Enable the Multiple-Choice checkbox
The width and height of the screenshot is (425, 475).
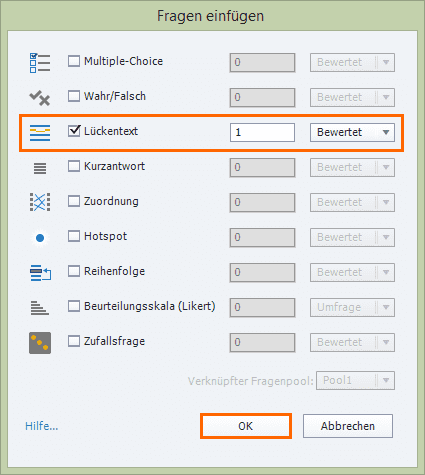(74, 61)
